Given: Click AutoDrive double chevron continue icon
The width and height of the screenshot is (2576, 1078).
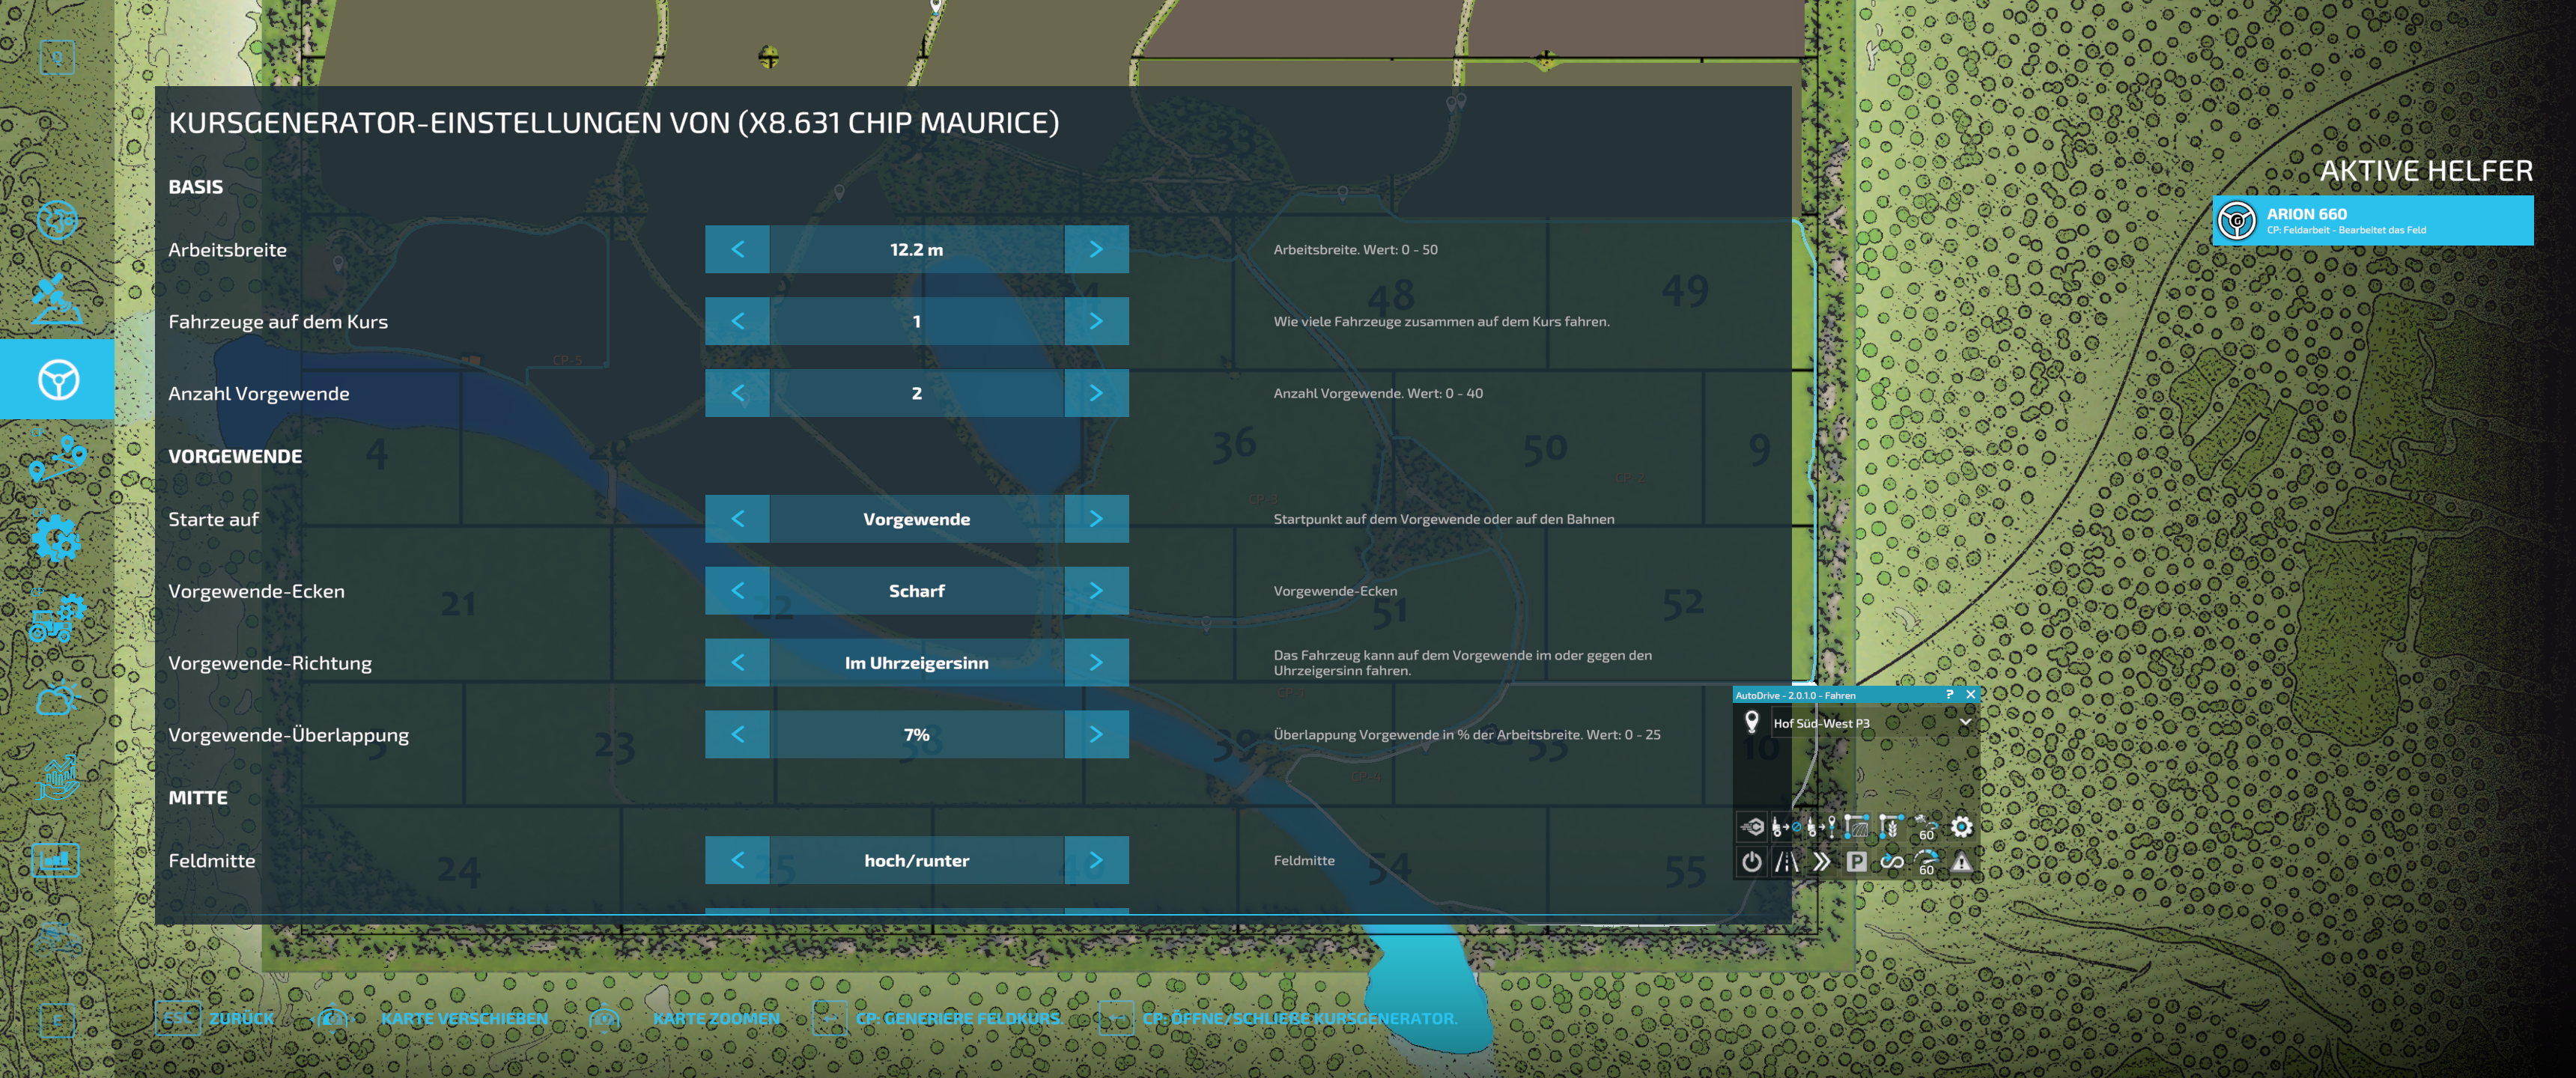Looking at the screenshot, I should tap(1821, 862).
